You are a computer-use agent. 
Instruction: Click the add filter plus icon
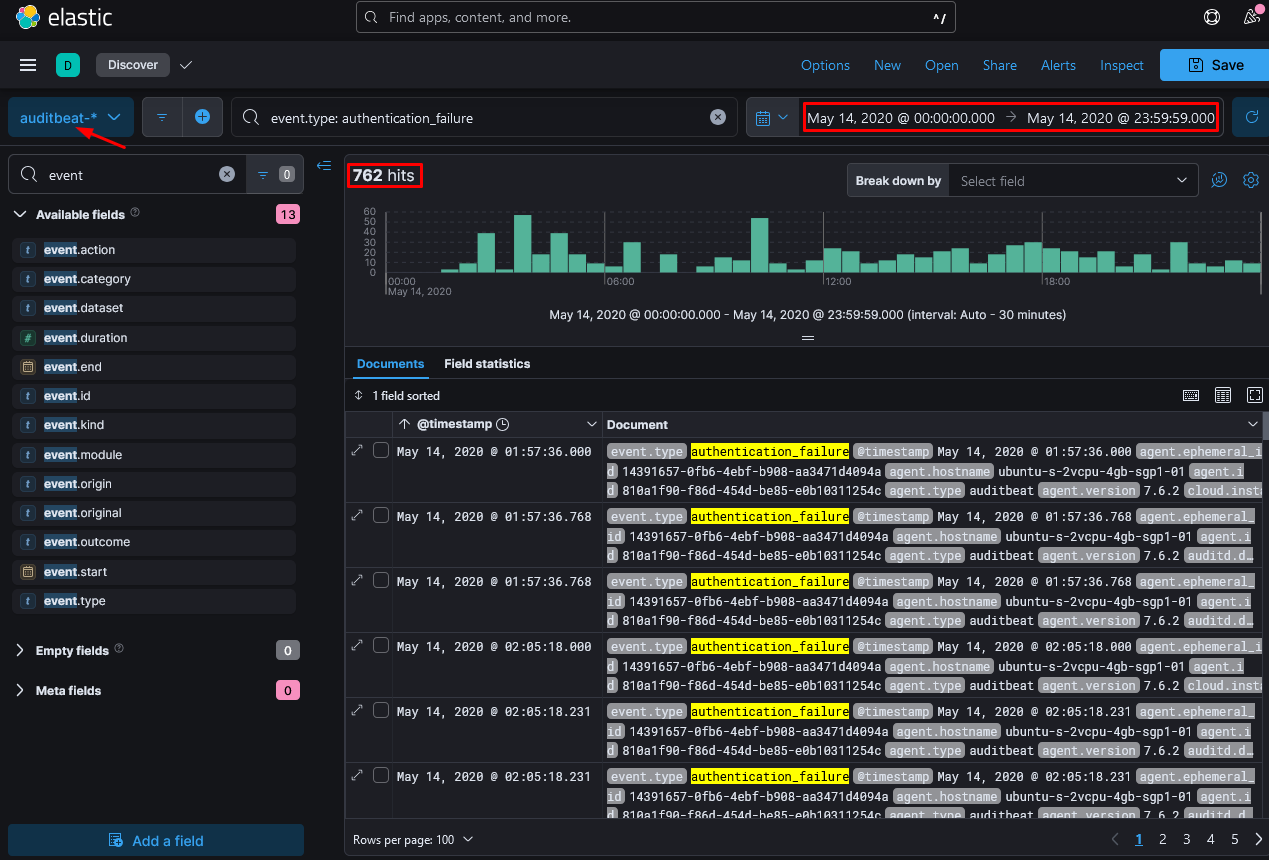click(202, 117)
